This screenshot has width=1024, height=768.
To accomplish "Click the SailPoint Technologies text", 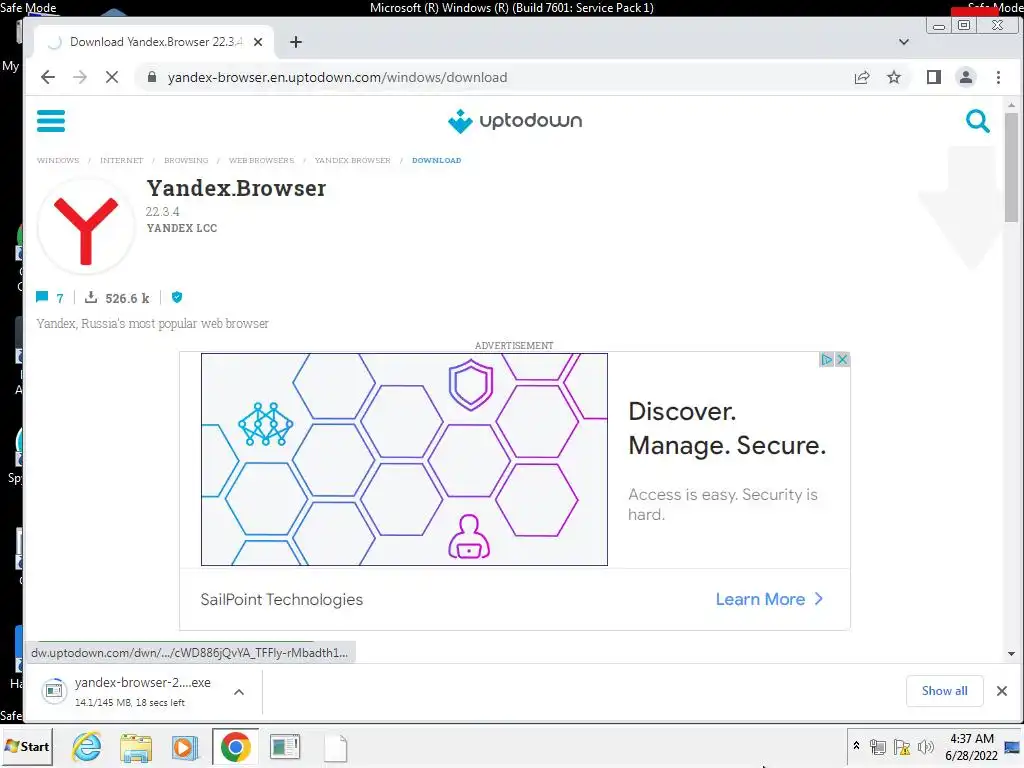I will tap(281, 600).
